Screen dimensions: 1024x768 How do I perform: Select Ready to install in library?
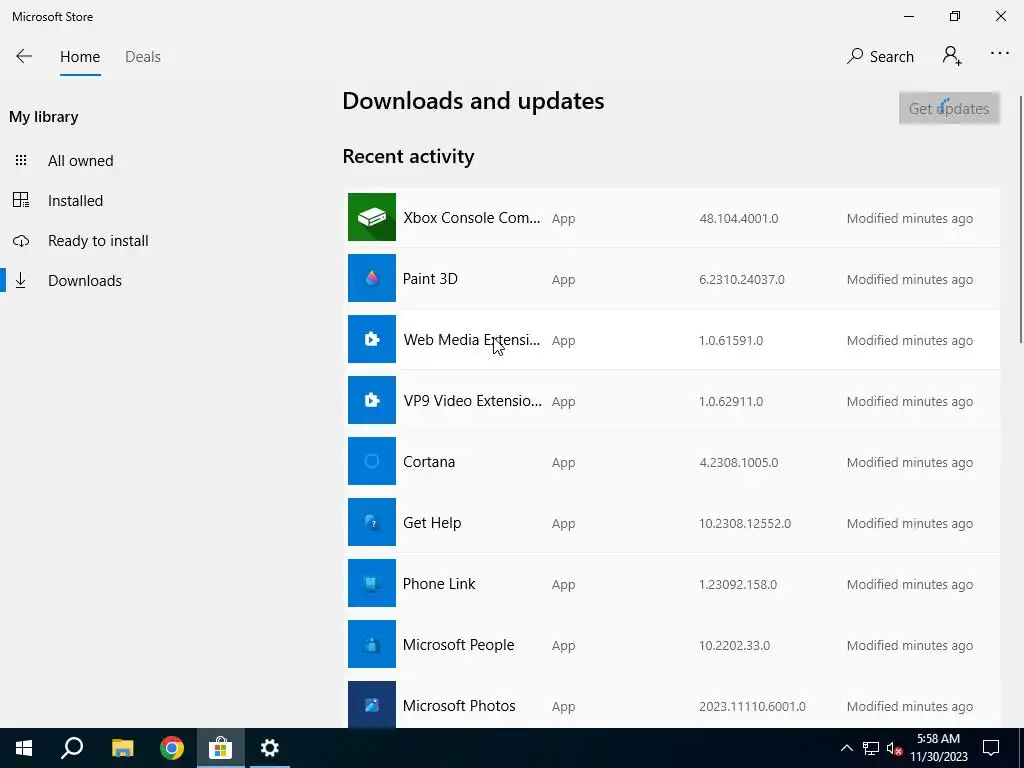[x=98, y=241]
